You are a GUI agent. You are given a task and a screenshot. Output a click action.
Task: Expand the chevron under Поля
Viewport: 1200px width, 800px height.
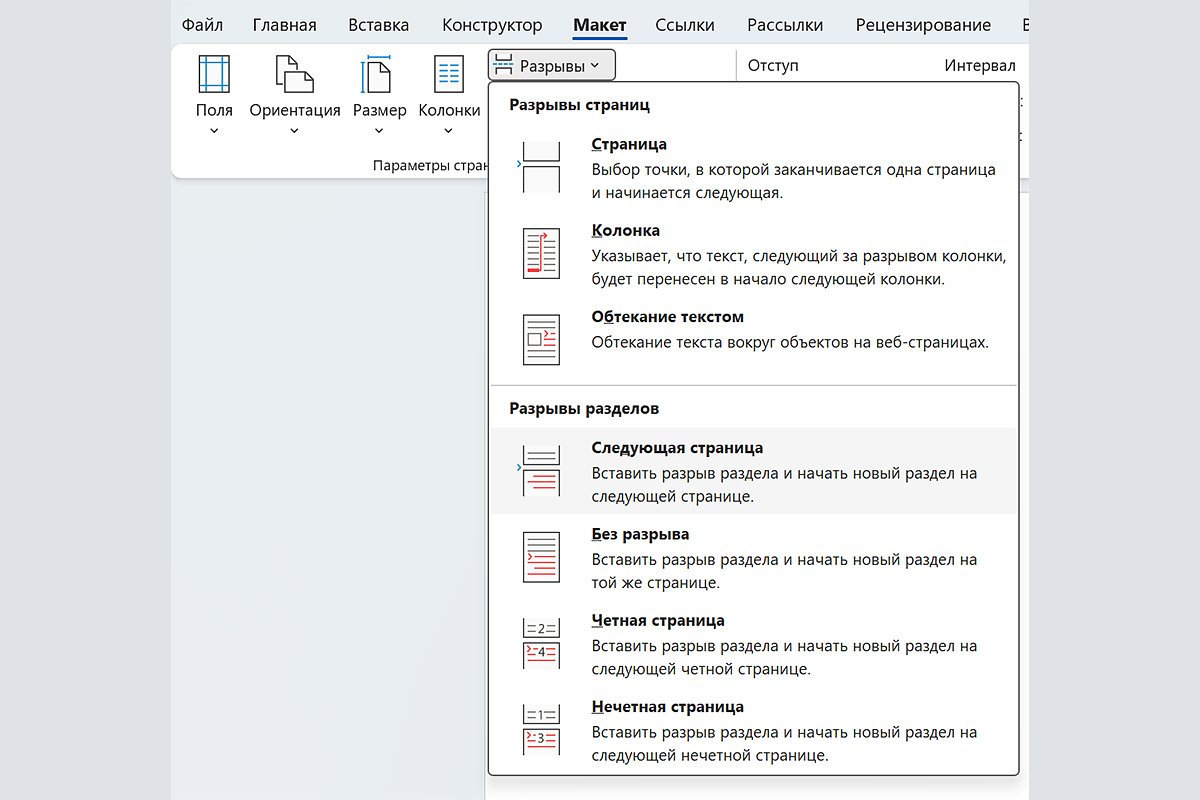214,130
